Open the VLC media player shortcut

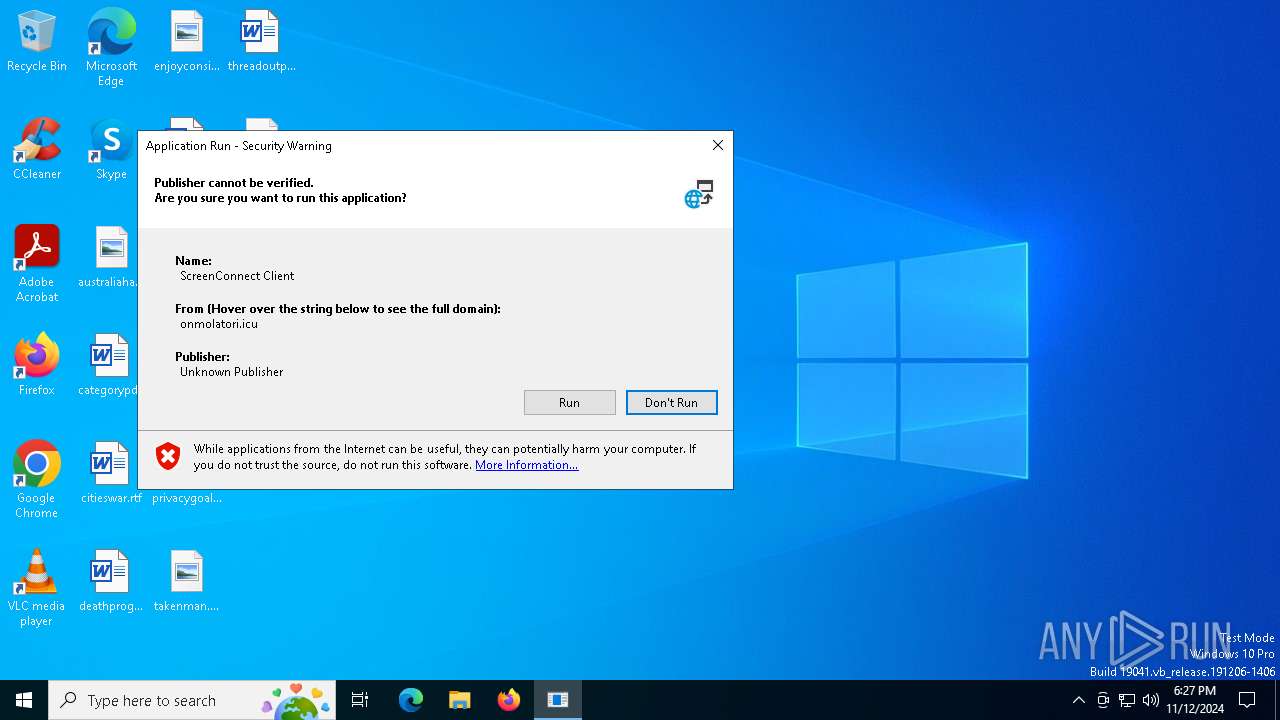click(37, 588)
